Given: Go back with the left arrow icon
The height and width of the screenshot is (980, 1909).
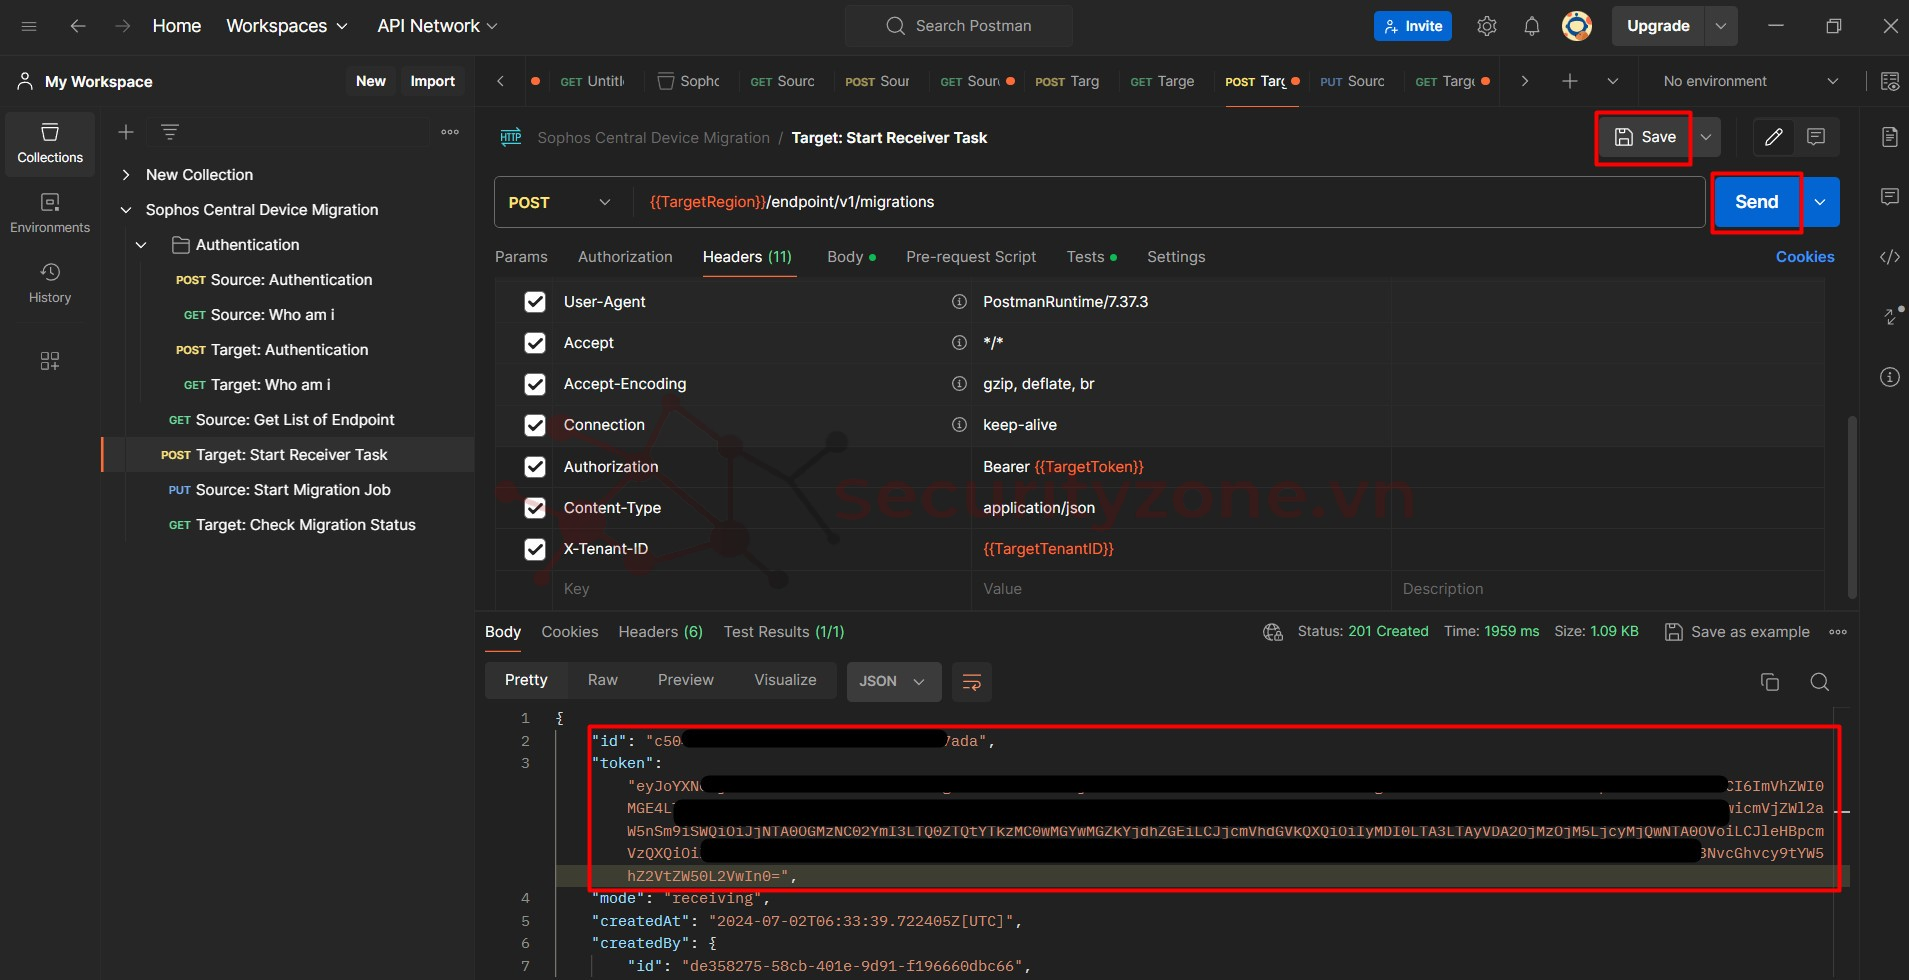Looking at the screenshot, I should [x=77, y=26].
